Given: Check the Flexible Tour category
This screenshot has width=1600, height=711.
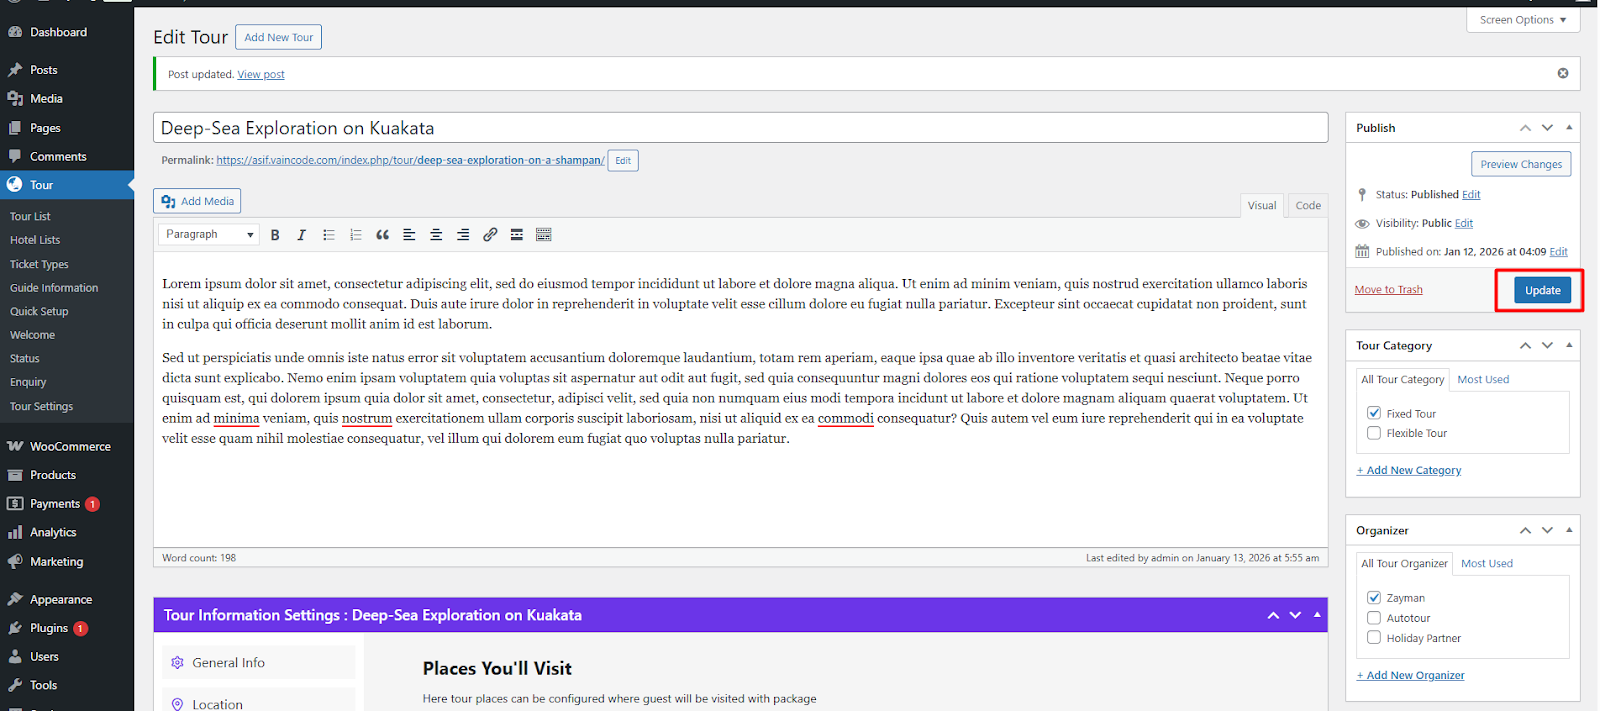Looking at the screenshot, I should pyautogui.click(x=1374, y=433).
